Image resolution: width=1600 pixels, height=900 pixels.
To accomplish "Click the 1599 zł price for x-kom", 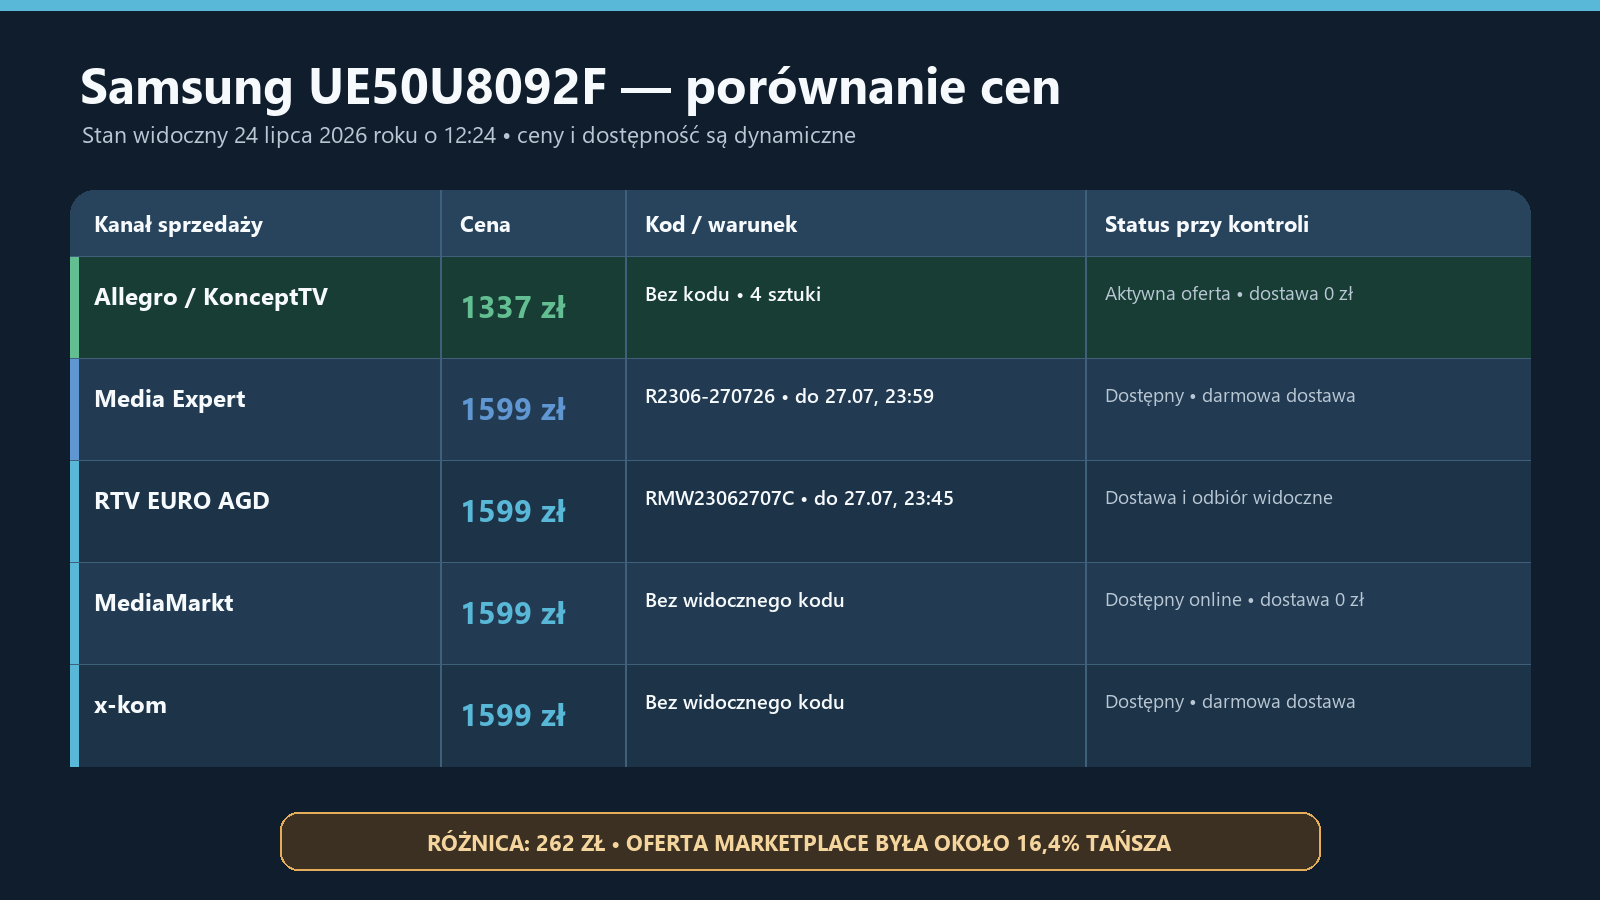I will point(513,716).
